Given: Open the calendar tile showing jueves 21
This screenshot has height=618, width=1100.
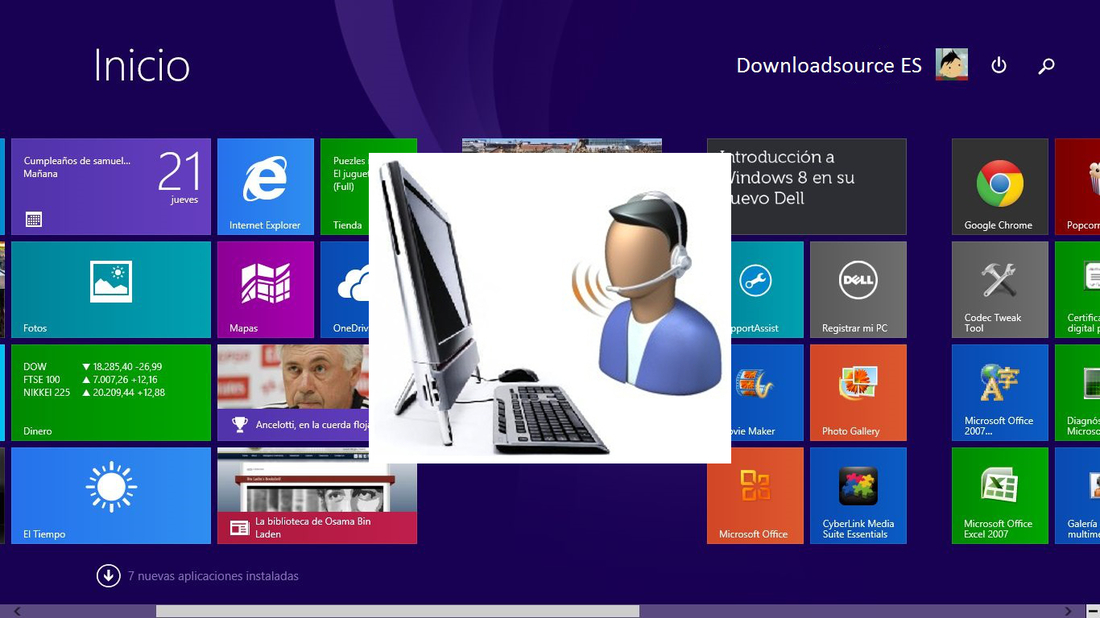Looking at the screenshot, I should coord(111,187).
